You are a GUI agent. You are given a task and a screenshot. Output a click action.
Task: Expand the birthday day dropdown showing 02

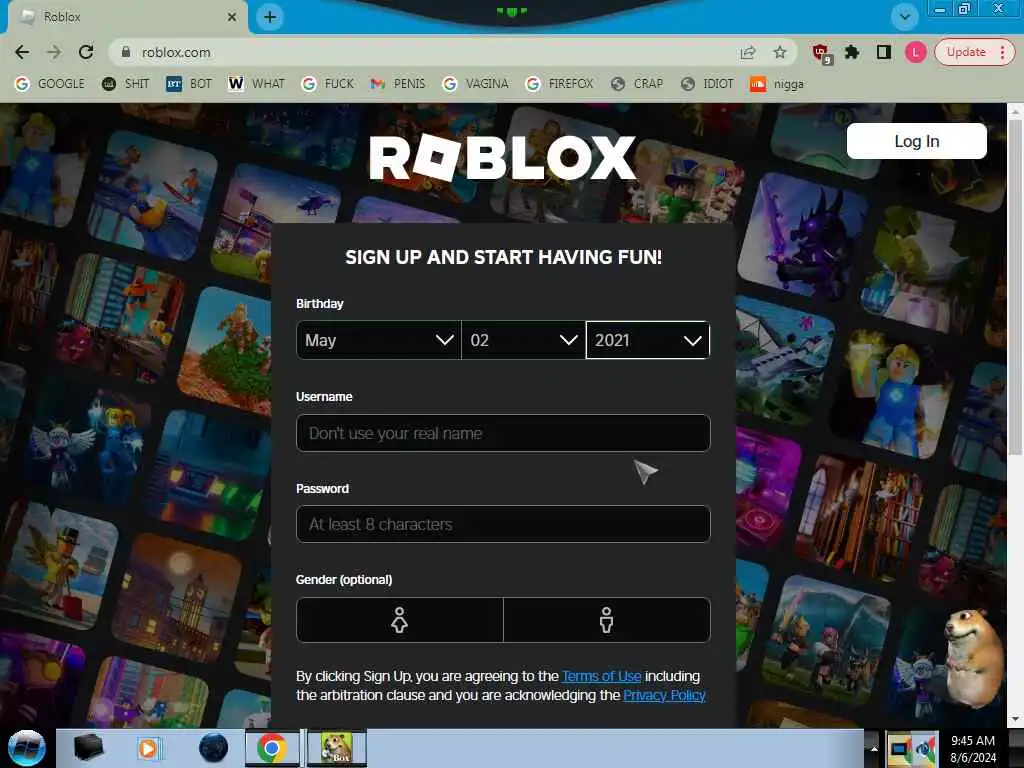click(523, 340)
